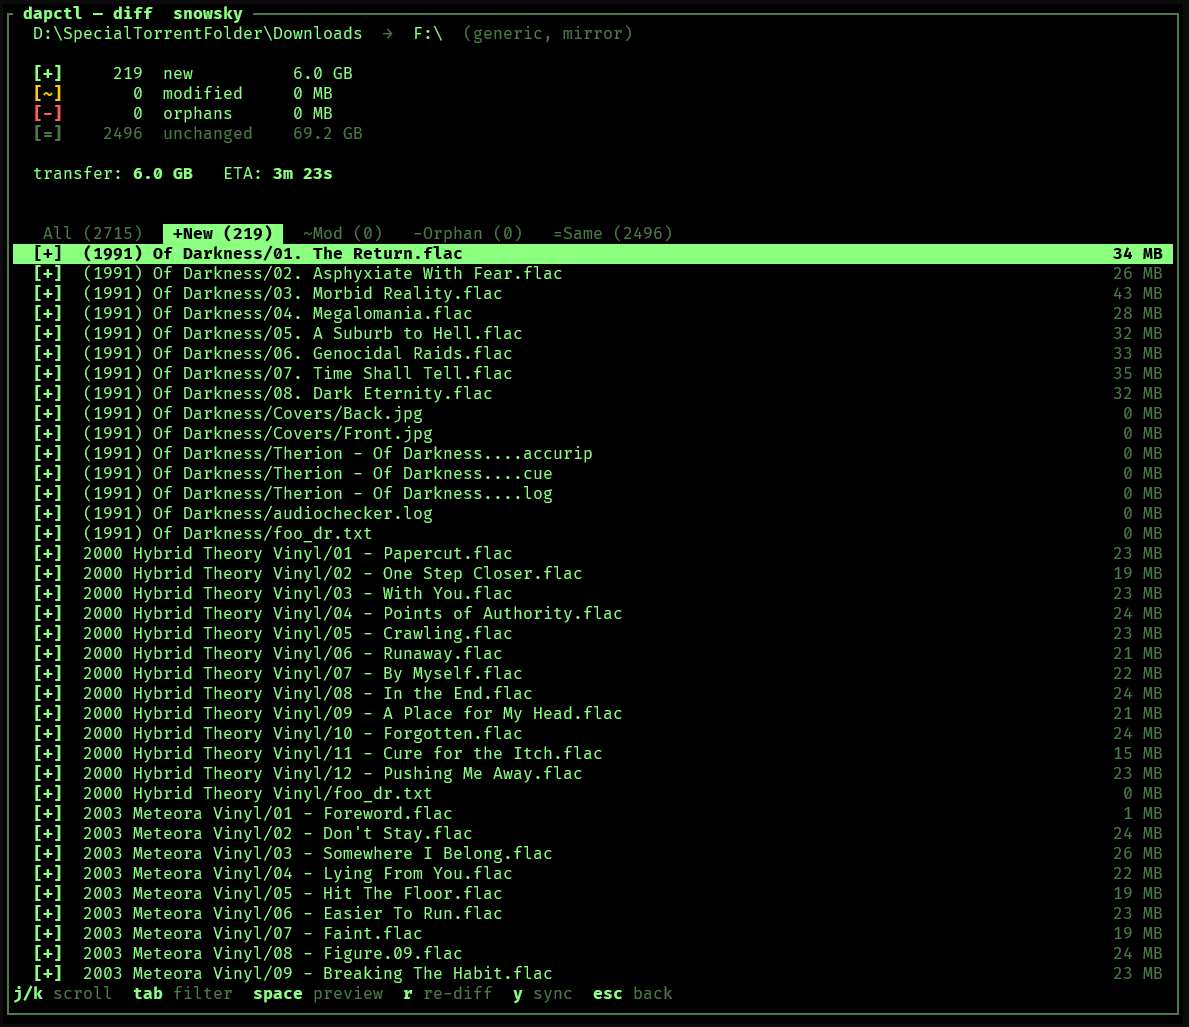Select 07 - By Myself.flac row
This screenshot has width=1189, height=1027.
pos(593,674)
